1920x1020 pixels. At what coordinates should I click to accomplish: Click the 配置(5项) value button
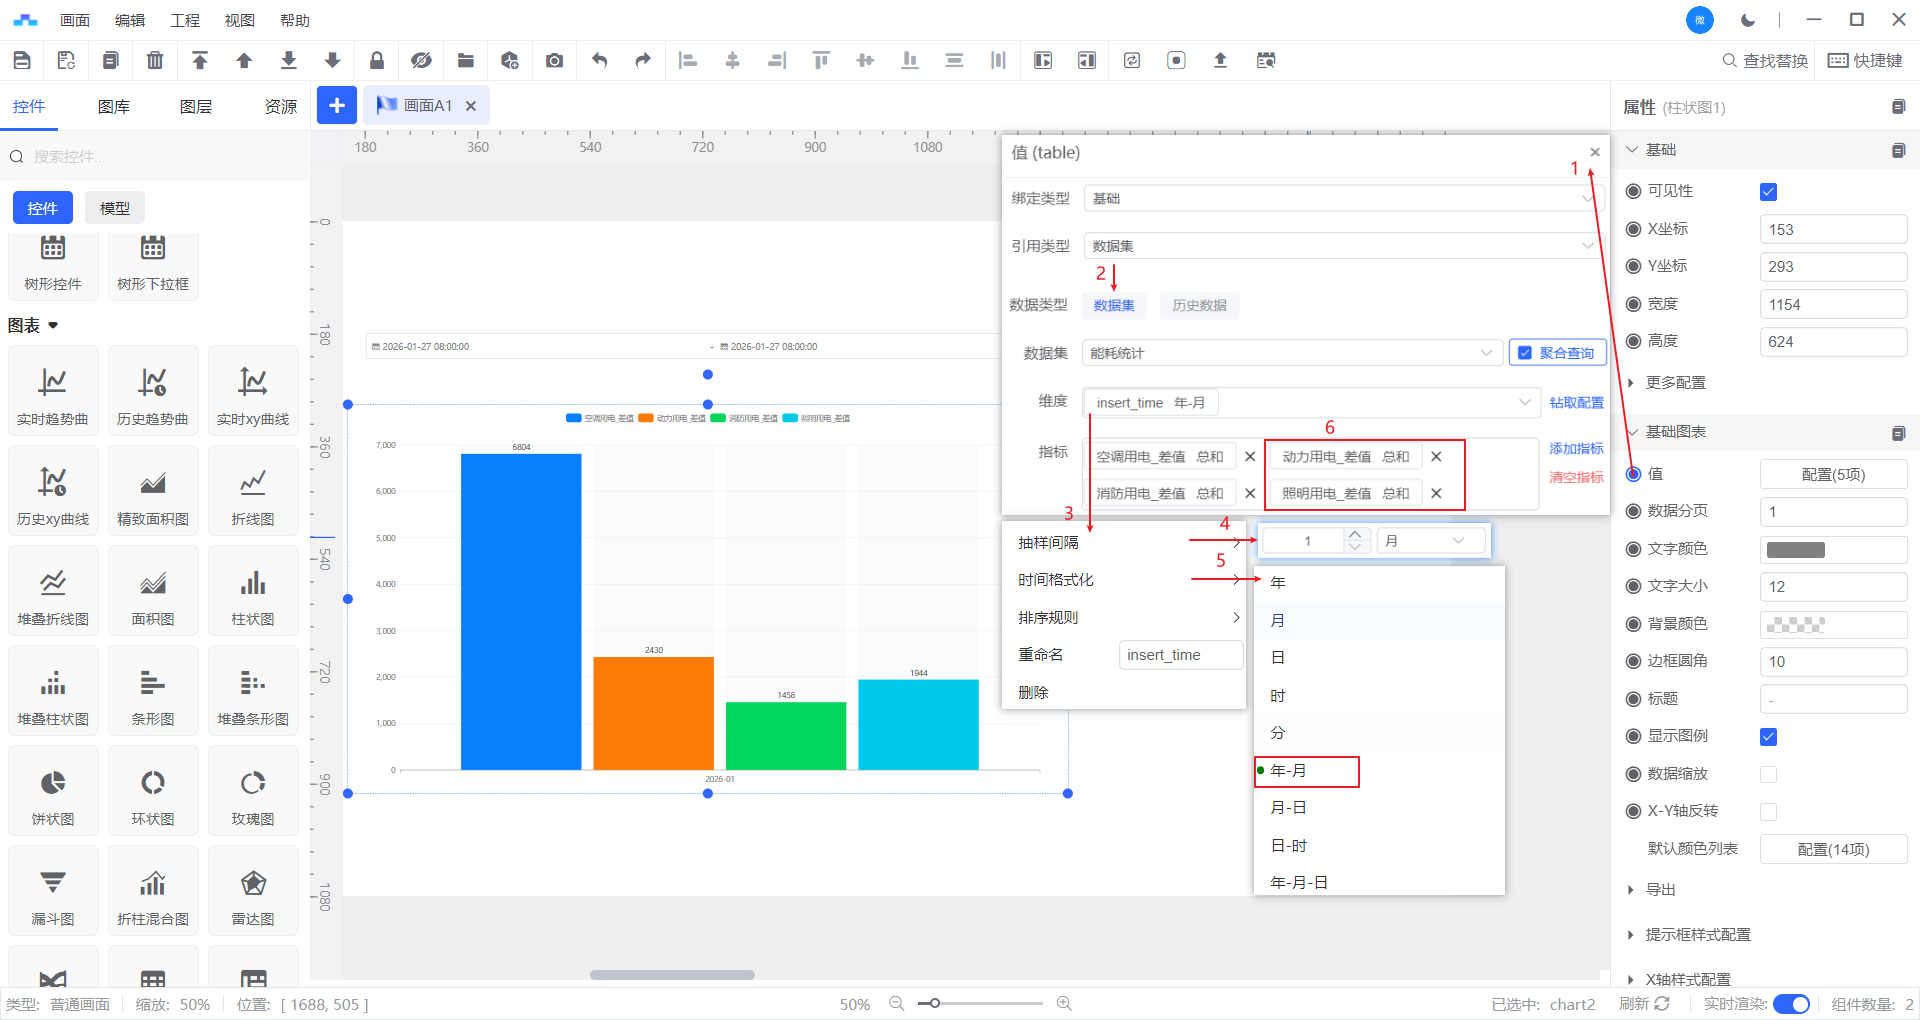point(1832,475)
